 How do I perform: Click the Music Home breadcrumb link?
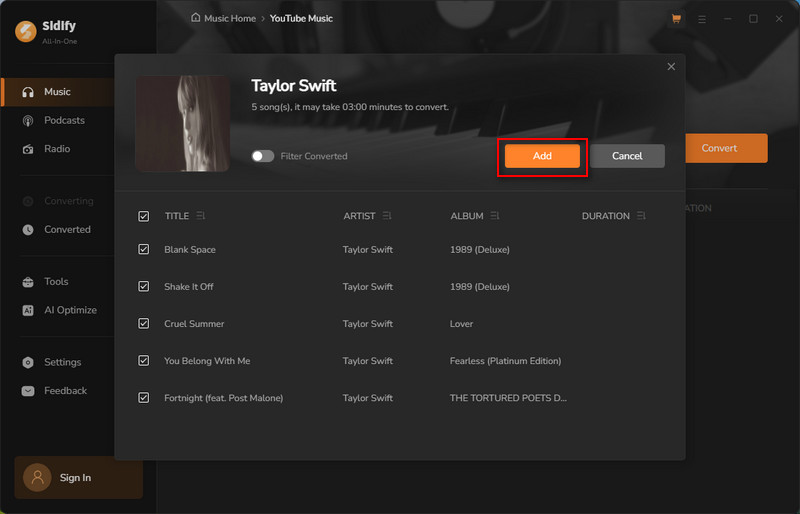coord(230,18)
